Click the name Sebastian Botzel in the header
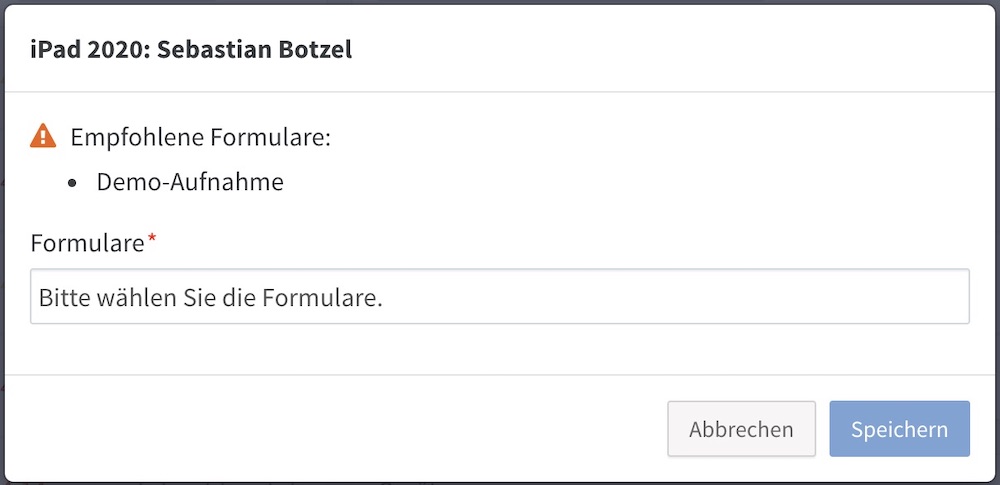Screen dimensions: 1000x485 pyautogui.click(x=254, y=50)
